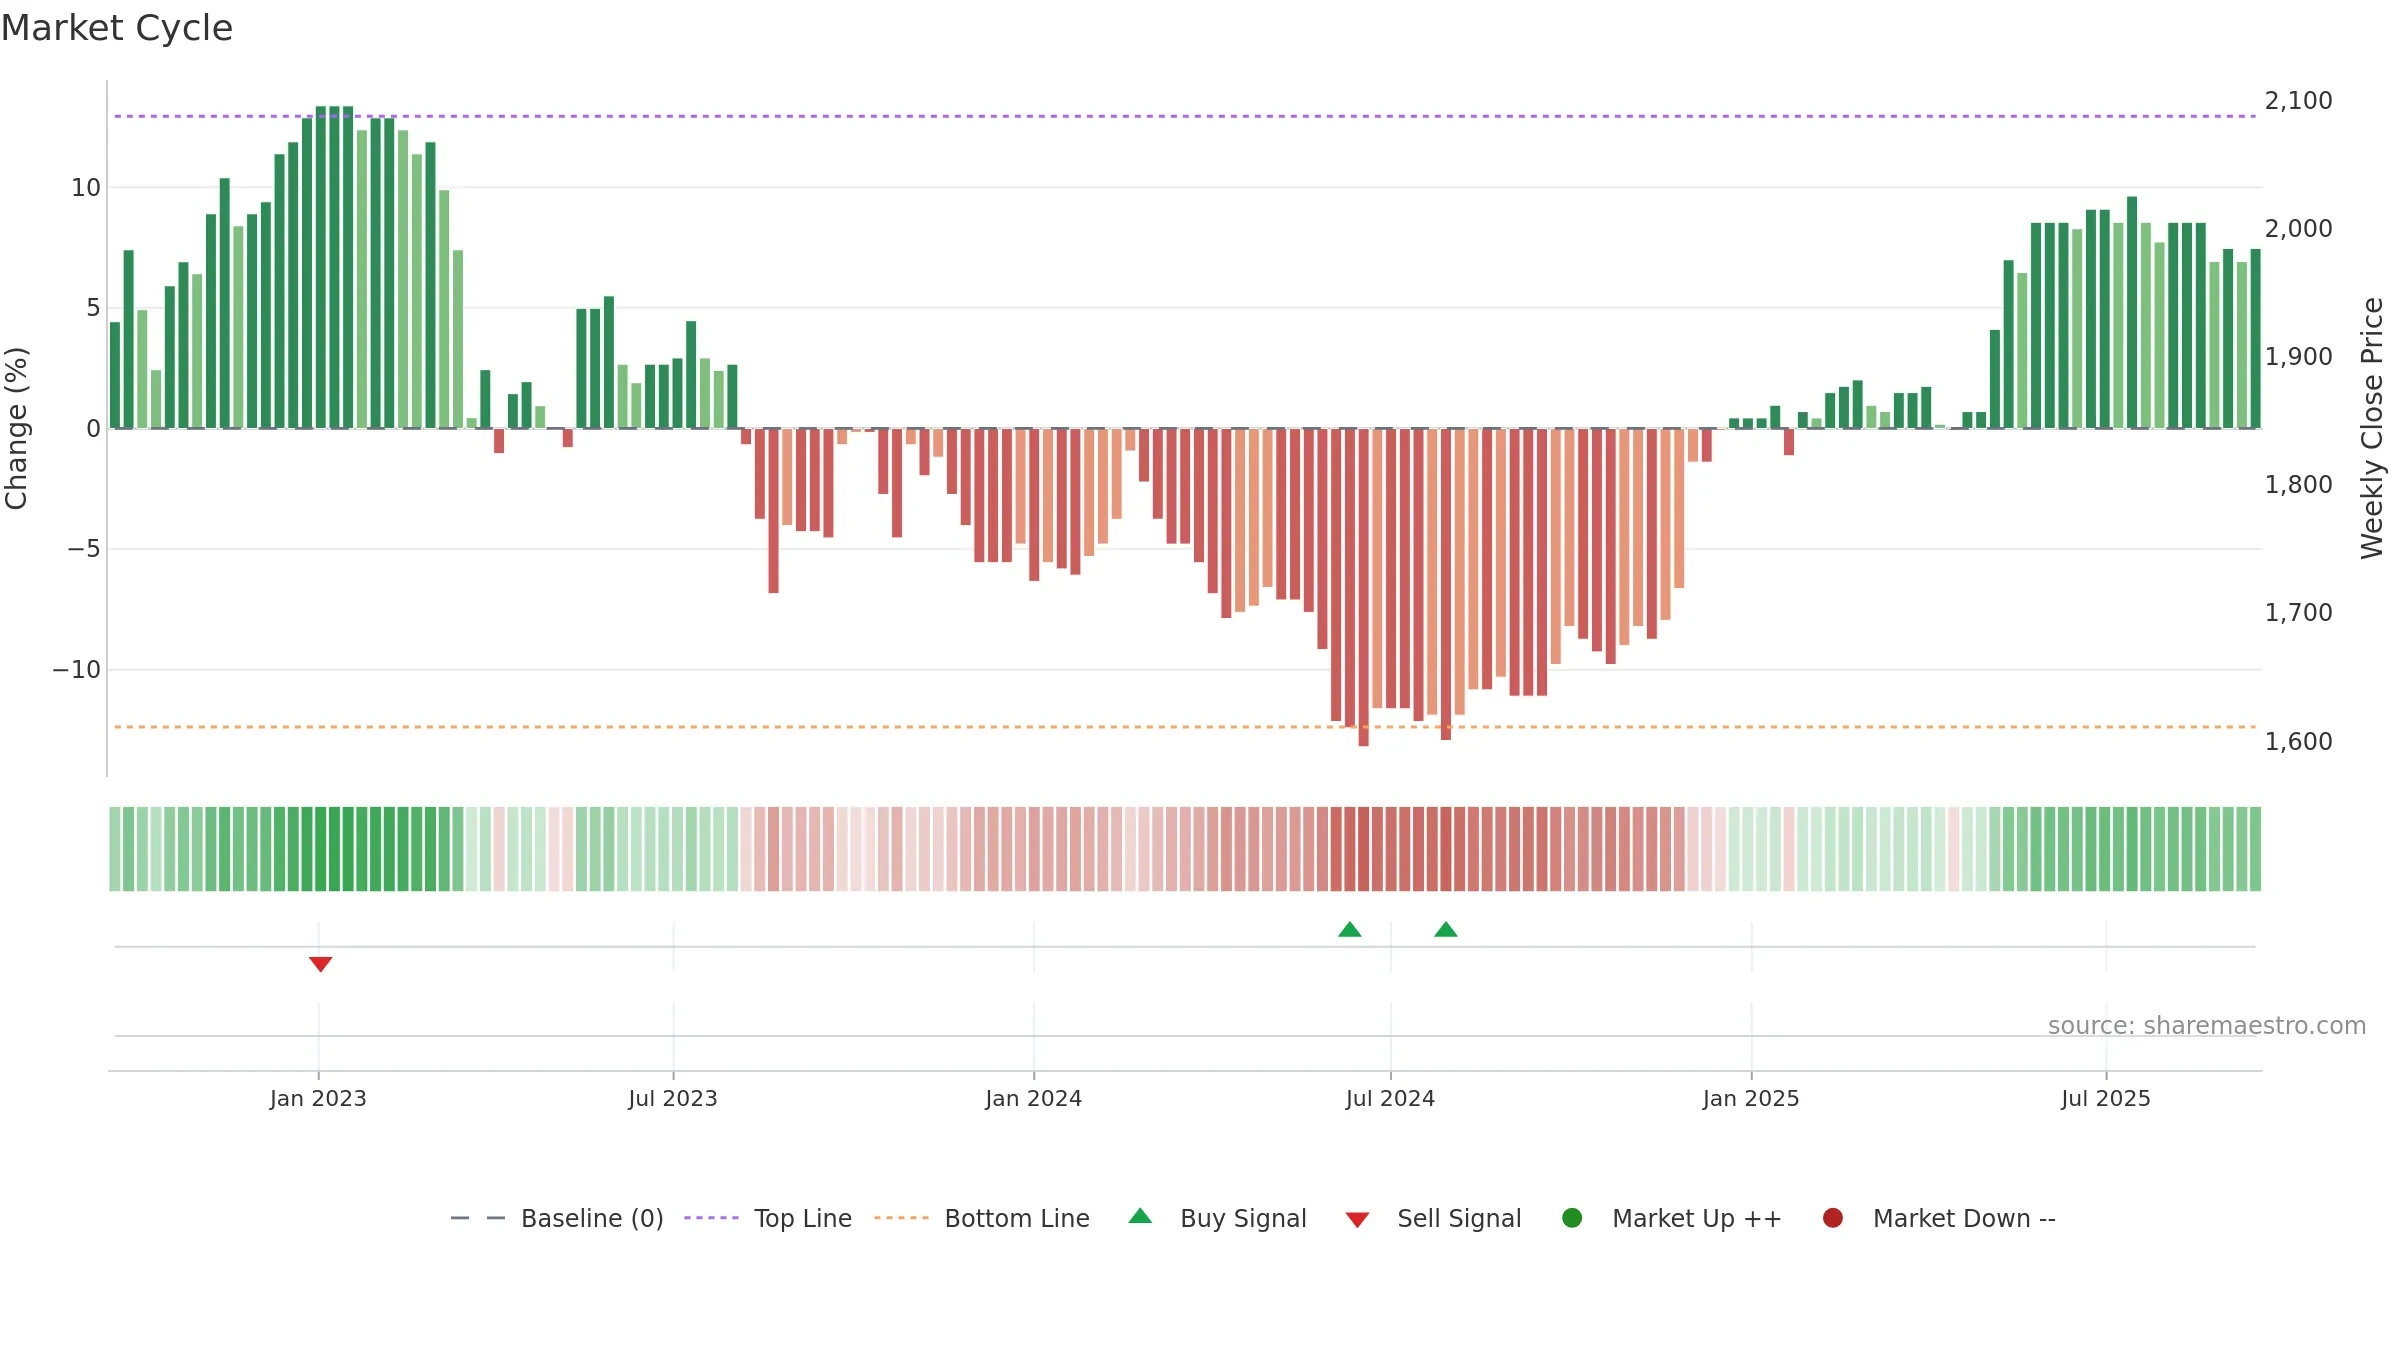The width and height of the screenshot is (2400, 1350).
Task: Toggle the Market Up ++ legend item
Action: click(1671, 1218)
